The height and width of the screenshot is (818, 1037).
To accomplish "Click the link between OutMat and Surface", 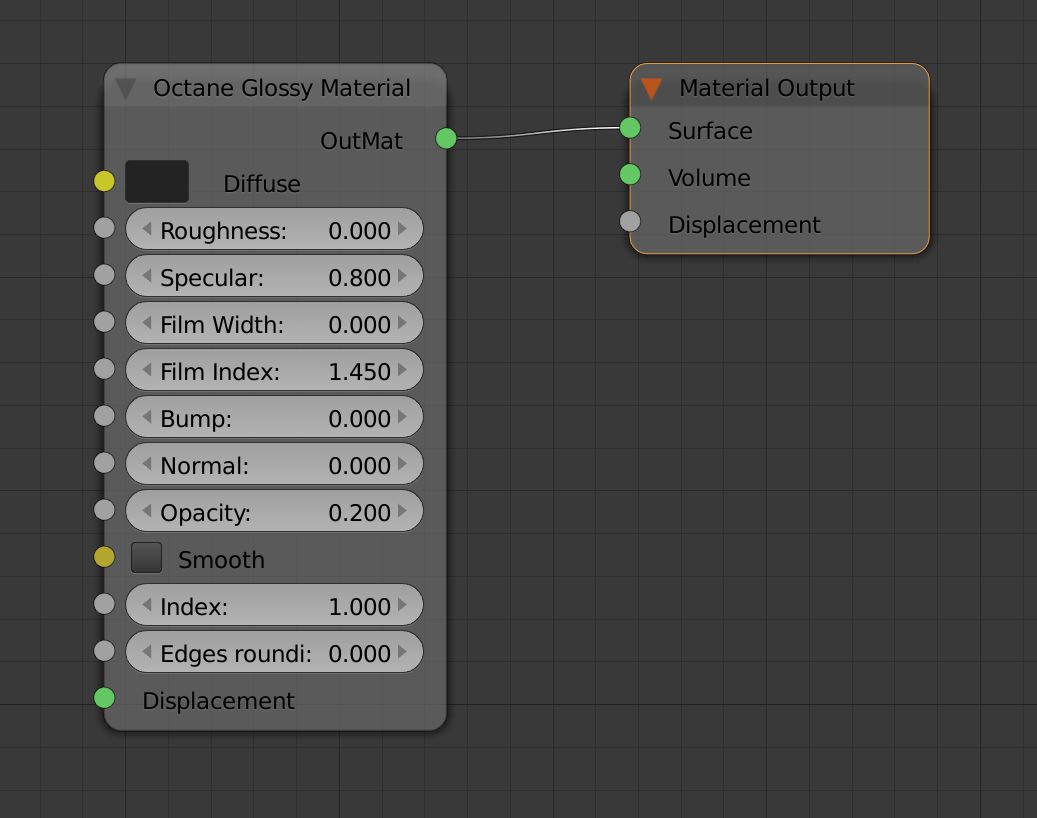I will [538, 132].
